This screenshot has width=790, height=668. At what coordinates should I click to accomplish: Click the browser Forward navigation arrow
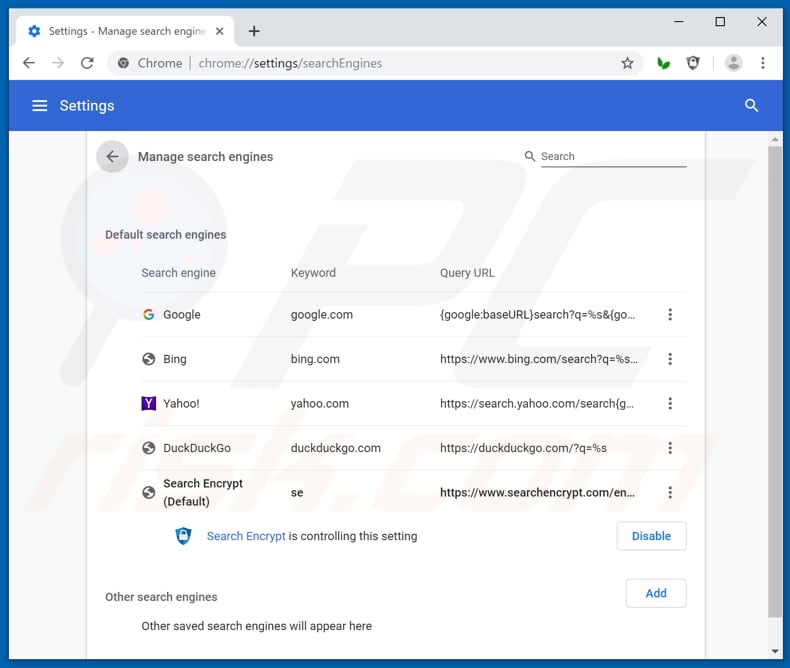58,63
